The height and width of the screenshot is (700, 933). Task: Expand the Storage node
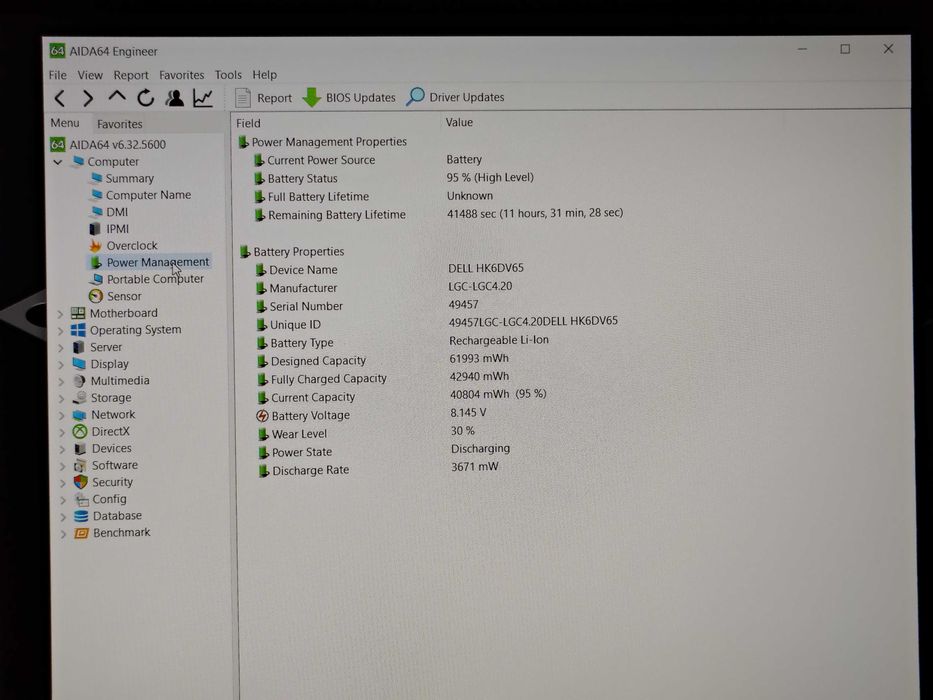click(x=61, y=398)
